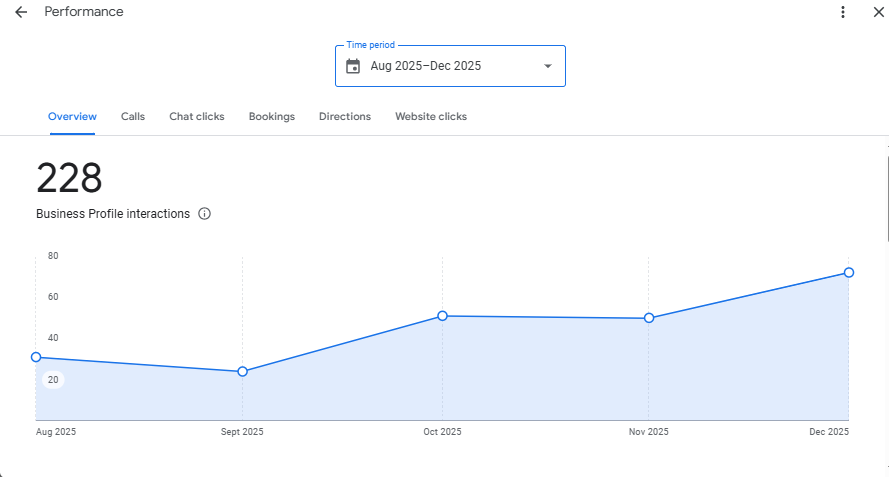Expand the Time period dropdown arrow
This screenshot has width=889, height=477.
tap(548, 66)
